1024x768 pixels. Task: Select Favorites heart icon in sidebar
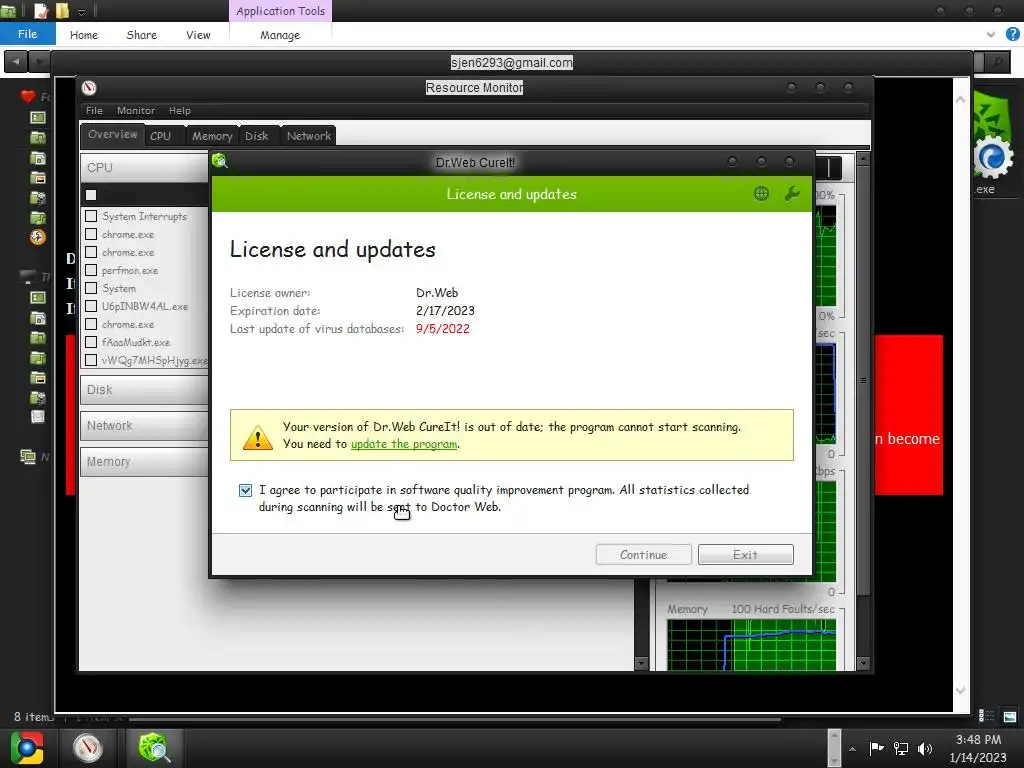click(x=27, y=97)
